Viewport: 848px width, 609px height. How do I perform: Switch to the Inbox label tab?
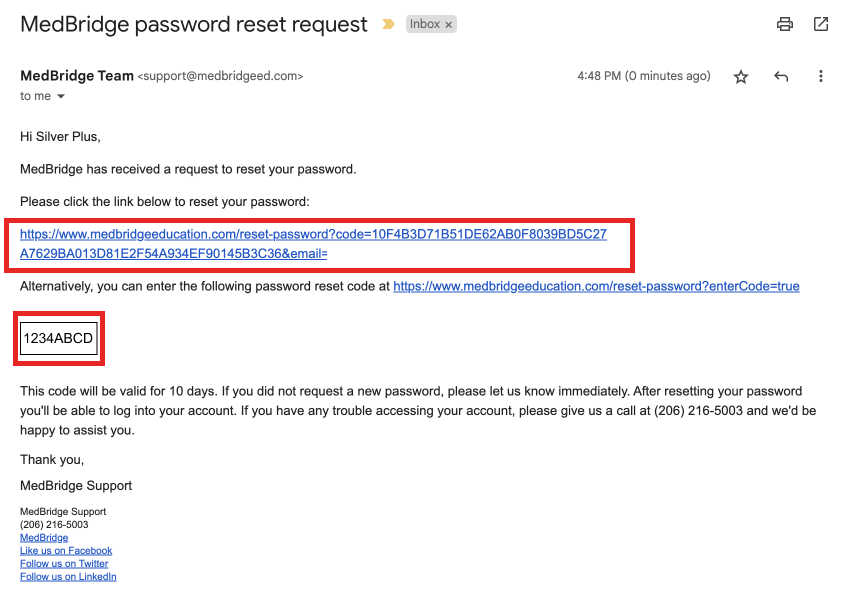tap(424, 23)
